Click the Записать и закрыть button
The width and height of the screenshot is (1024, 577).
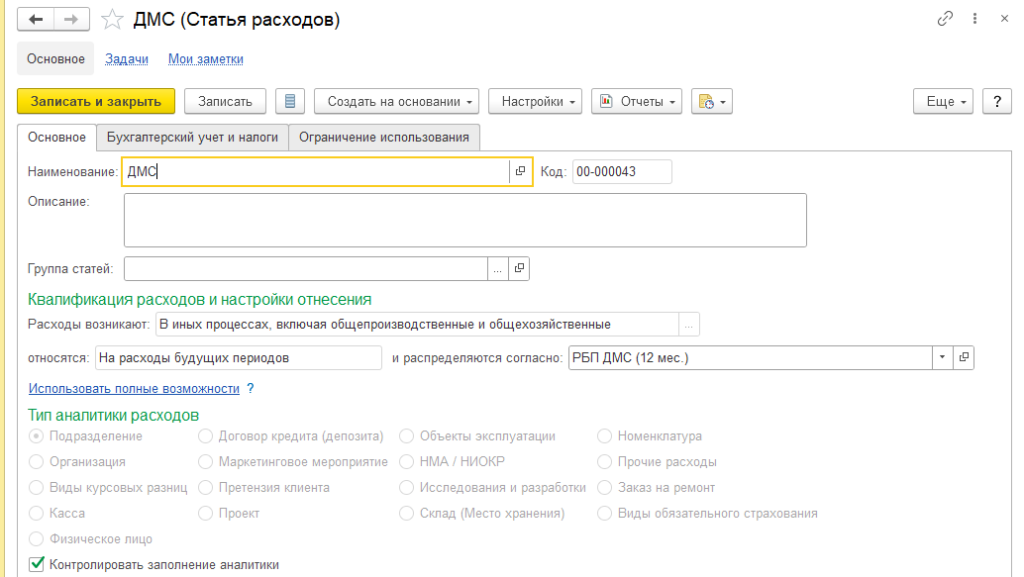[x=96, y=101]
